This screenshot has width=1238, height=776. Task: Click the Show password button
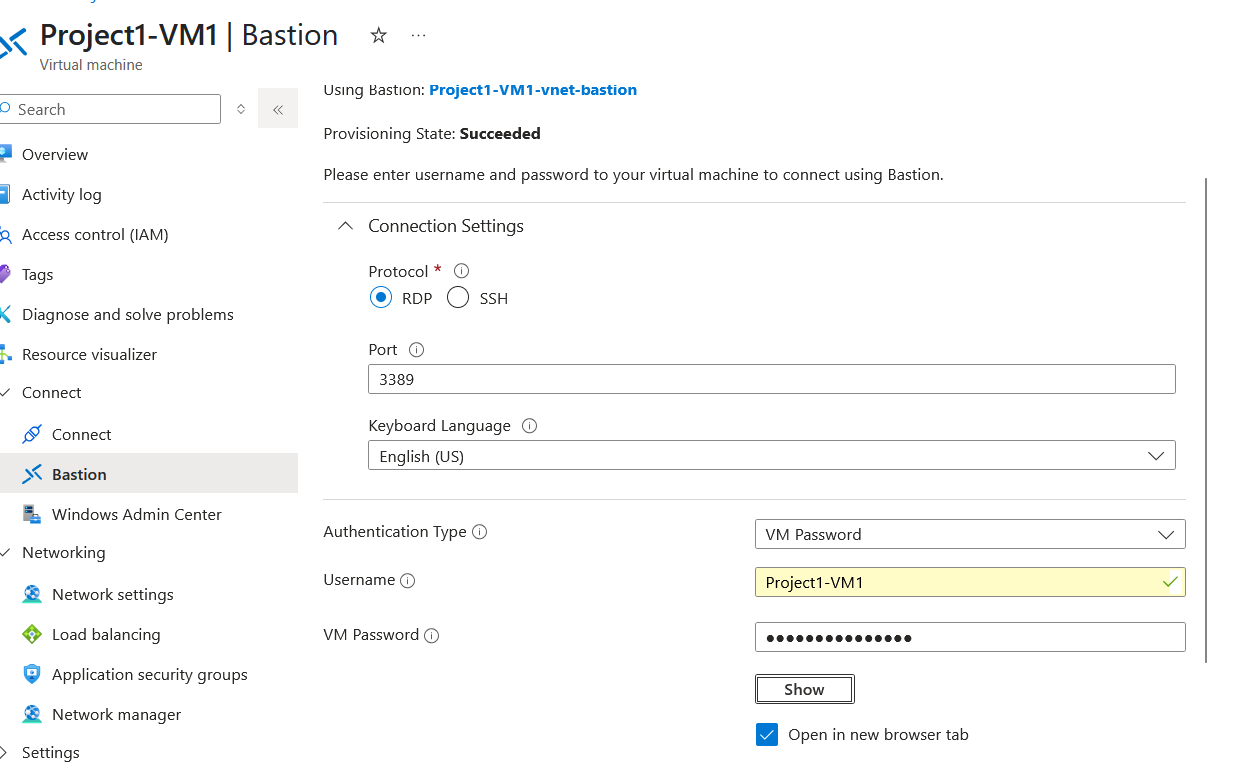(x=805, y=689)
